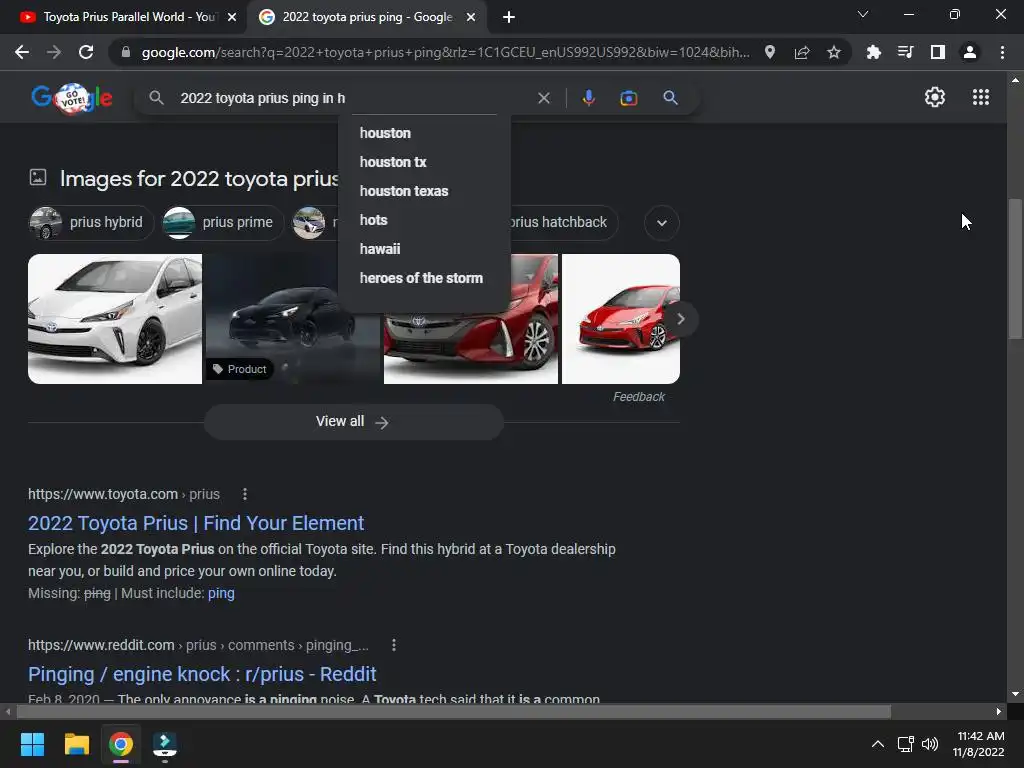Click View all images button
Viewport: 1024px width, 768px height.
(353, 422)
